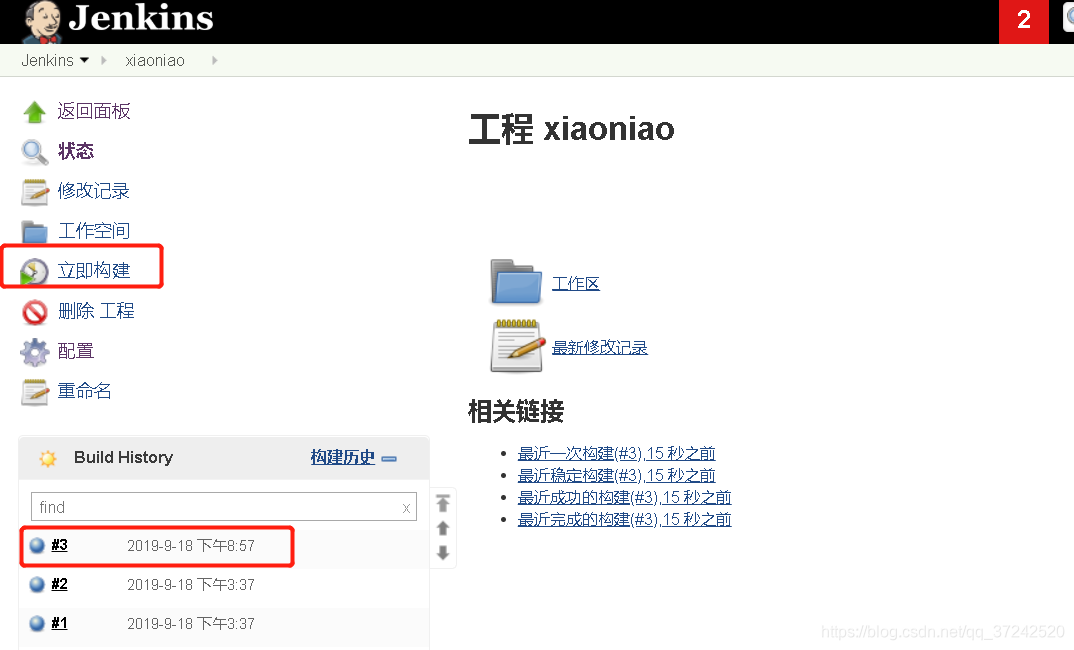Click the blue status ball for build #2
Image resolution: width=1074 pixels, height=650 pixels.
point(37,584)
